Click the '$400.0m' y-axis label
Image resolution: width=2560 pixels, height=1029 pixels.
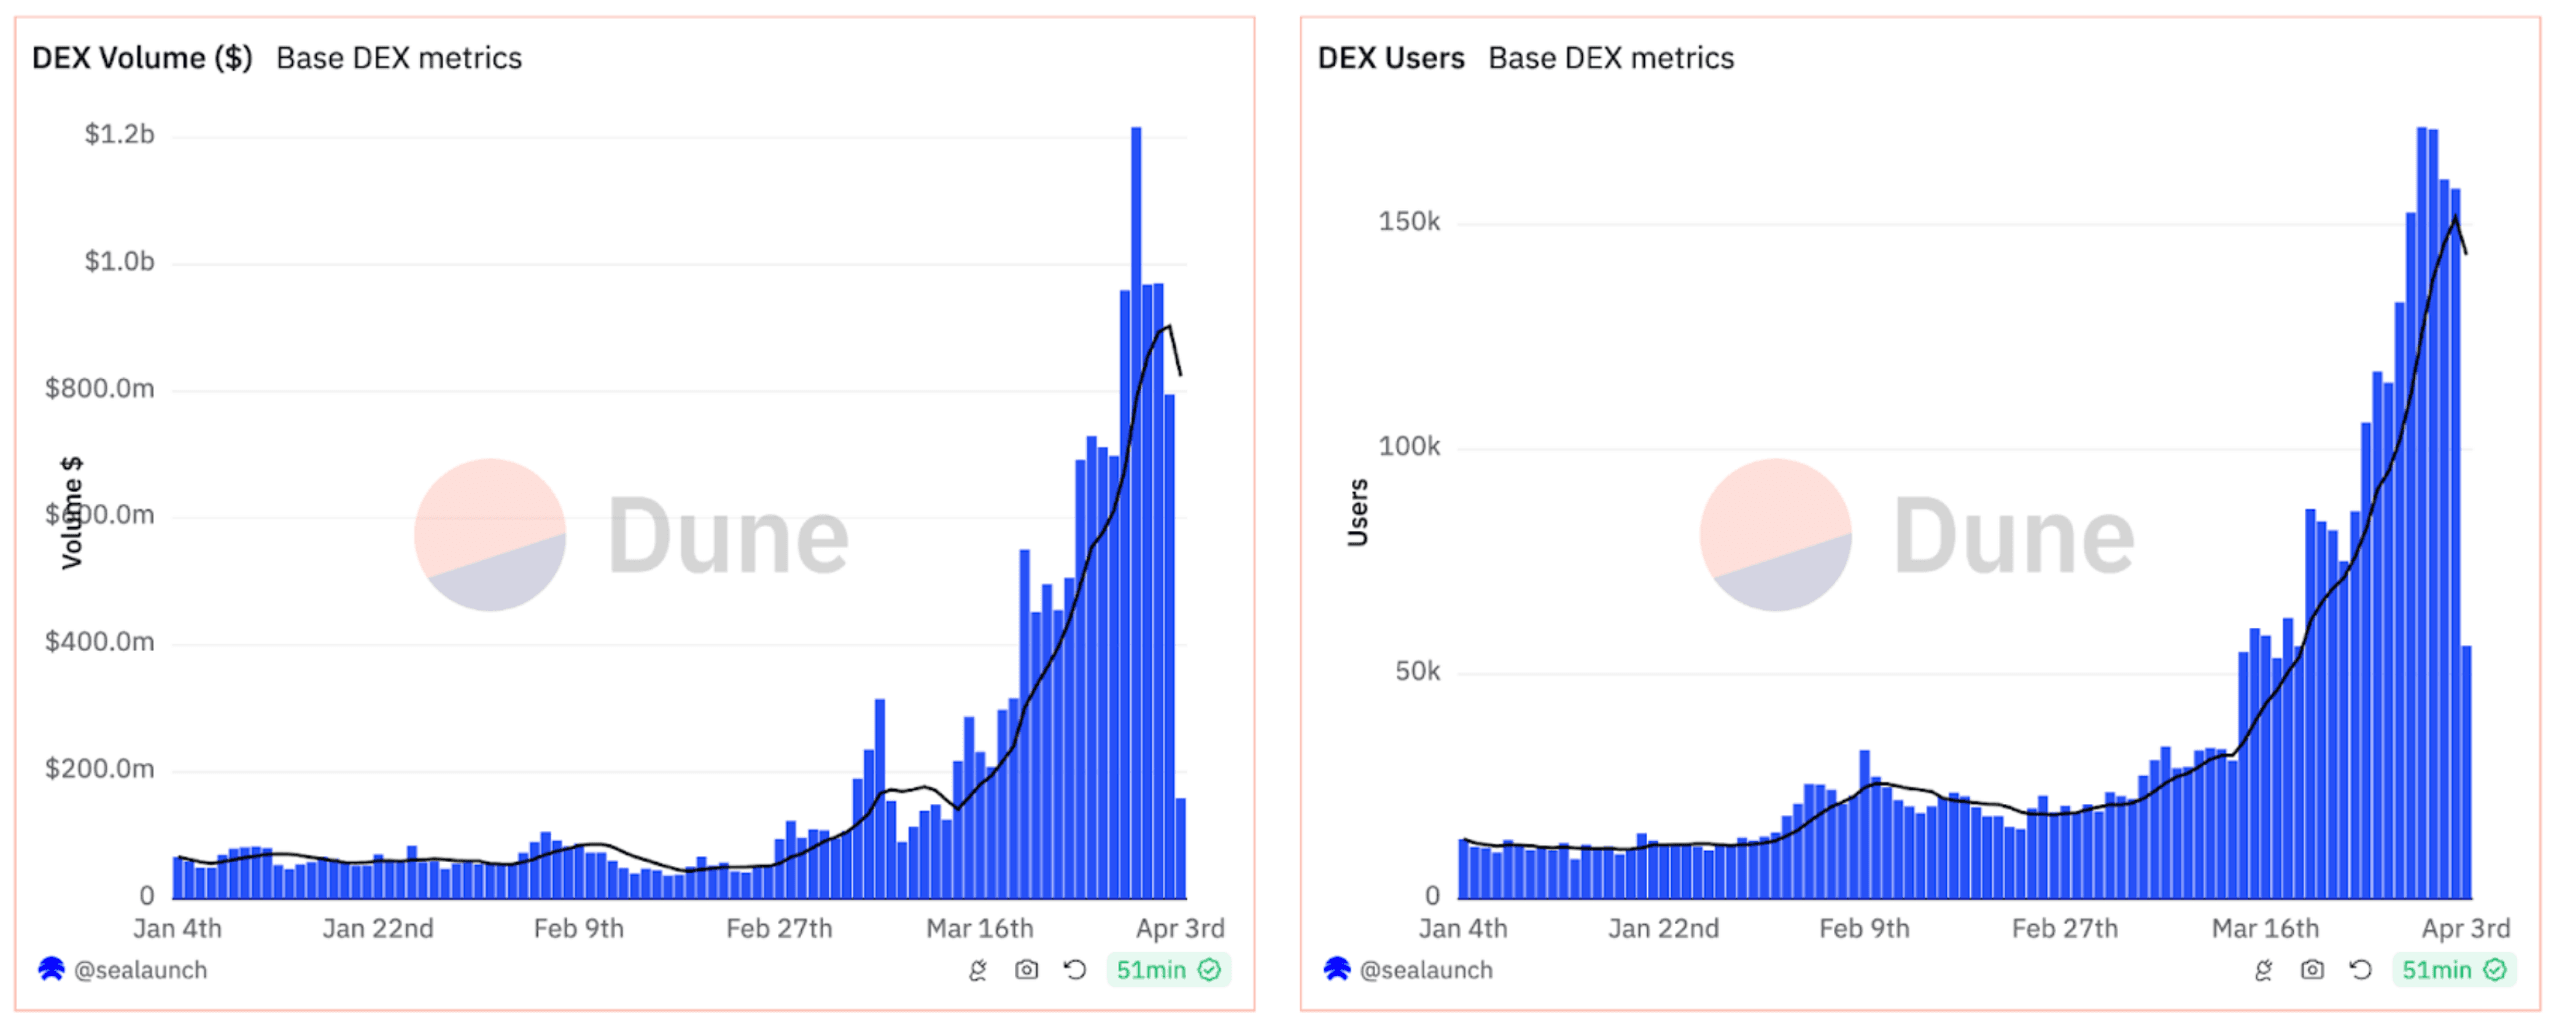(100, 641)
